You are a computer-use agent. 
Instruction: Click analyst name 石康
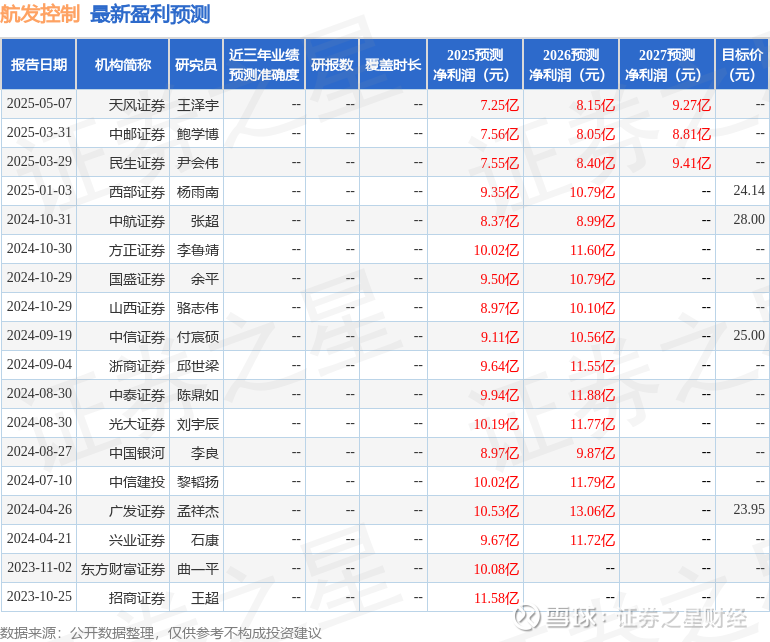[205, 540]
